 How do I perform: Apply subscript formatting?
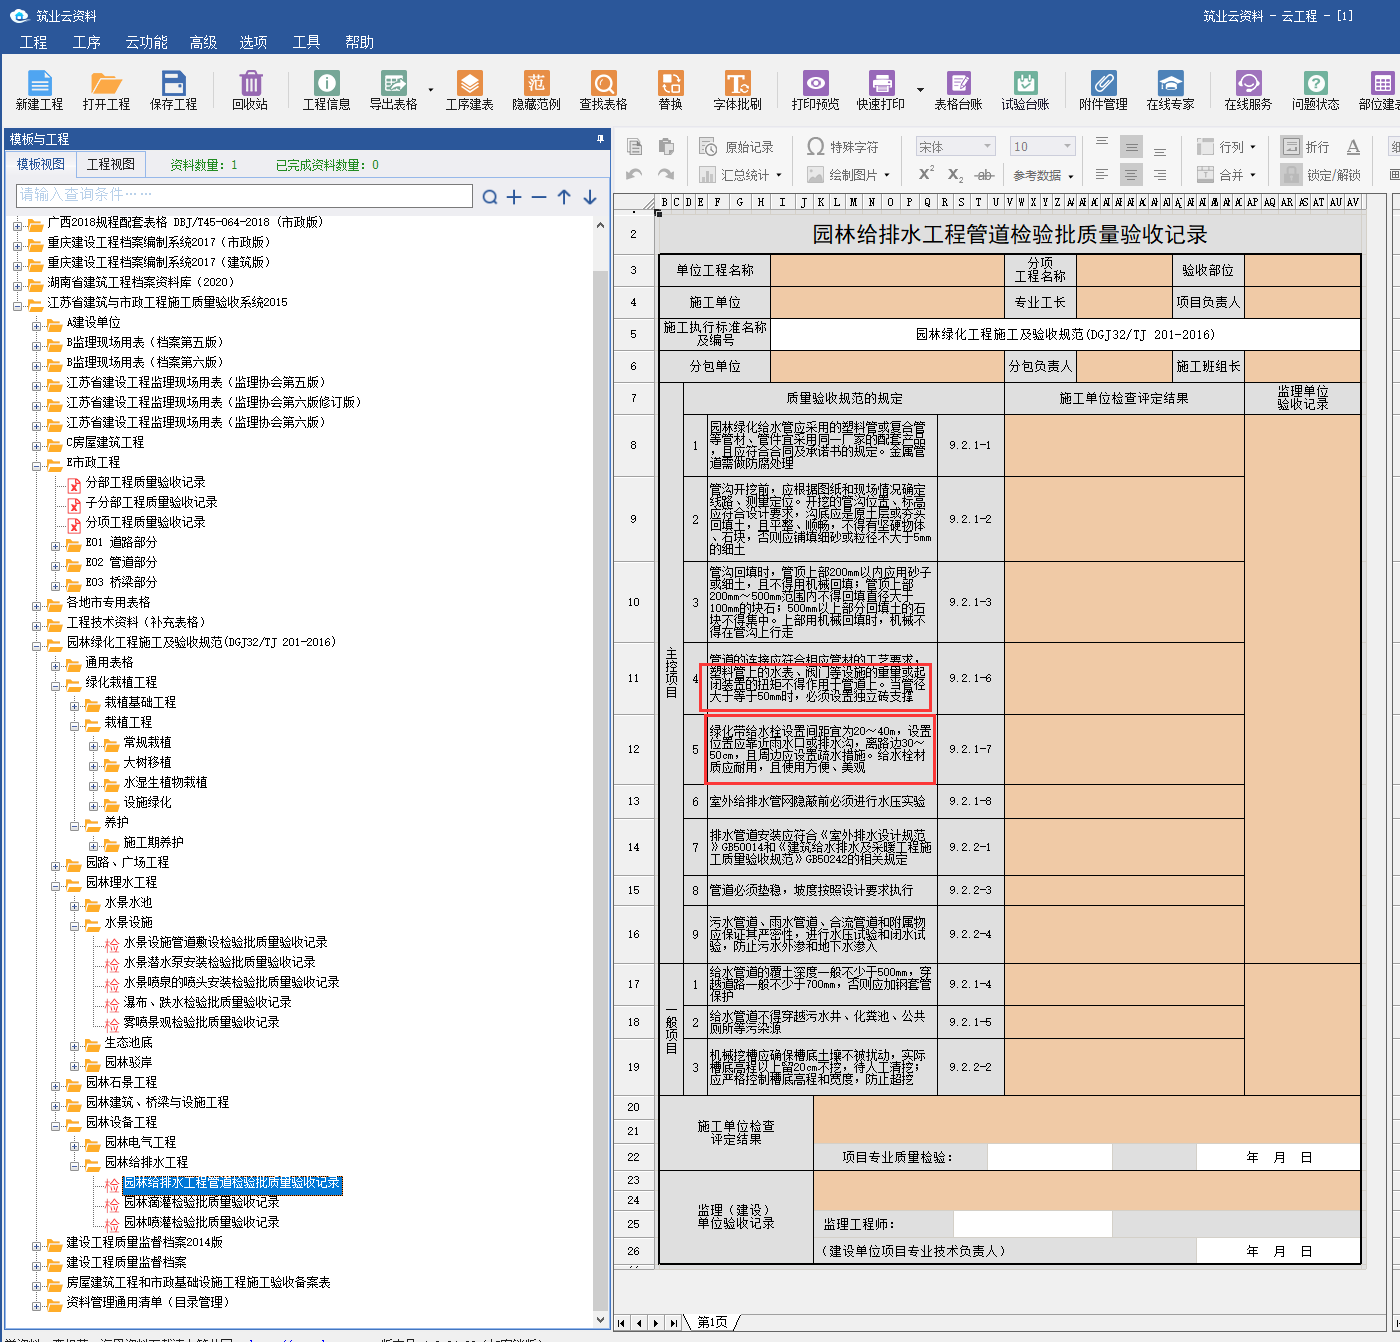955,175
